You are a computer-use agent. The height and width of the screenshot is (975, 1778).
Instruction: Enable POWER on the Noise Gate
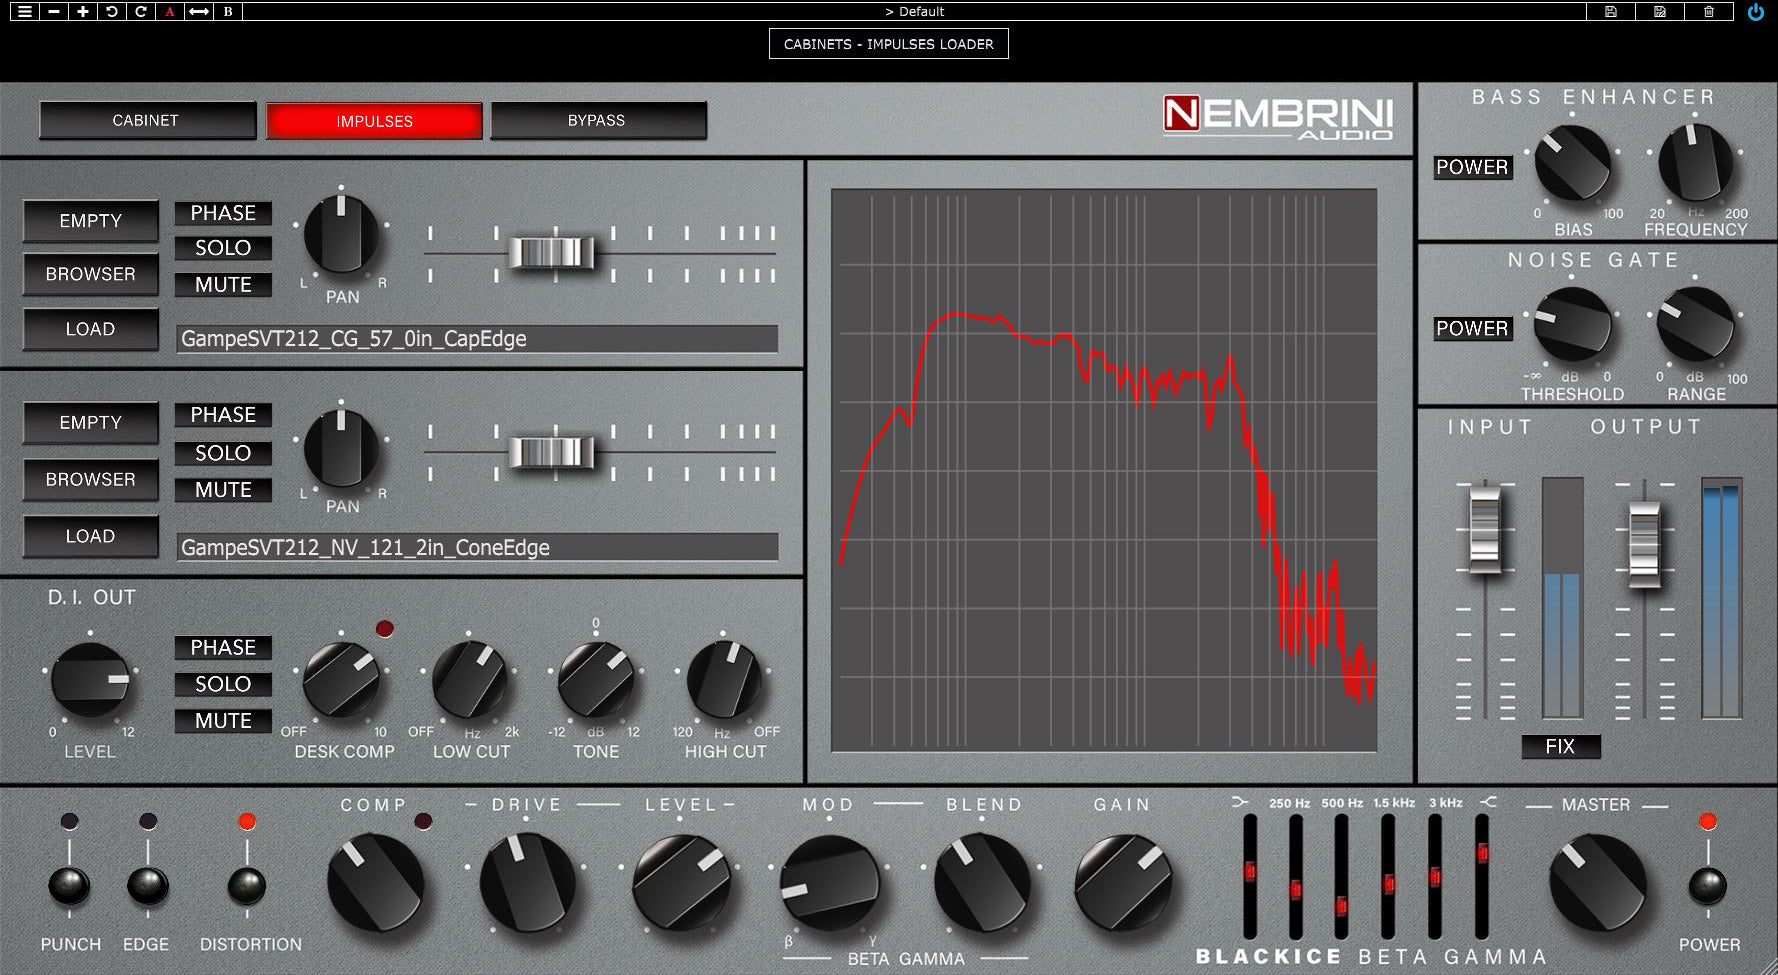tap(1472, 329)
